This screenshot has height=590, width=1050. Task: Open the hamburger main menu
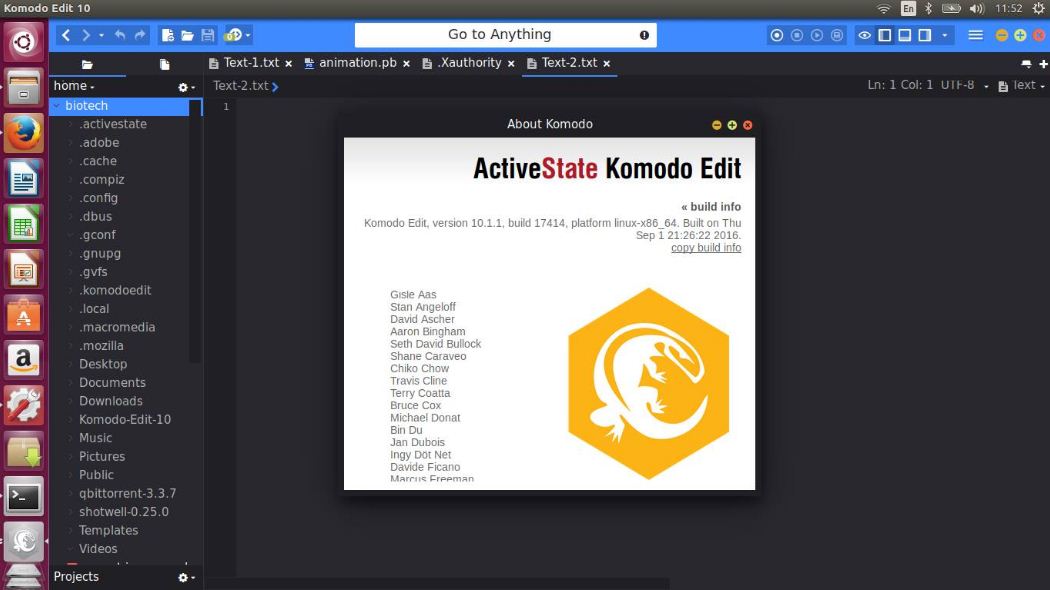[x=976, y=35]
